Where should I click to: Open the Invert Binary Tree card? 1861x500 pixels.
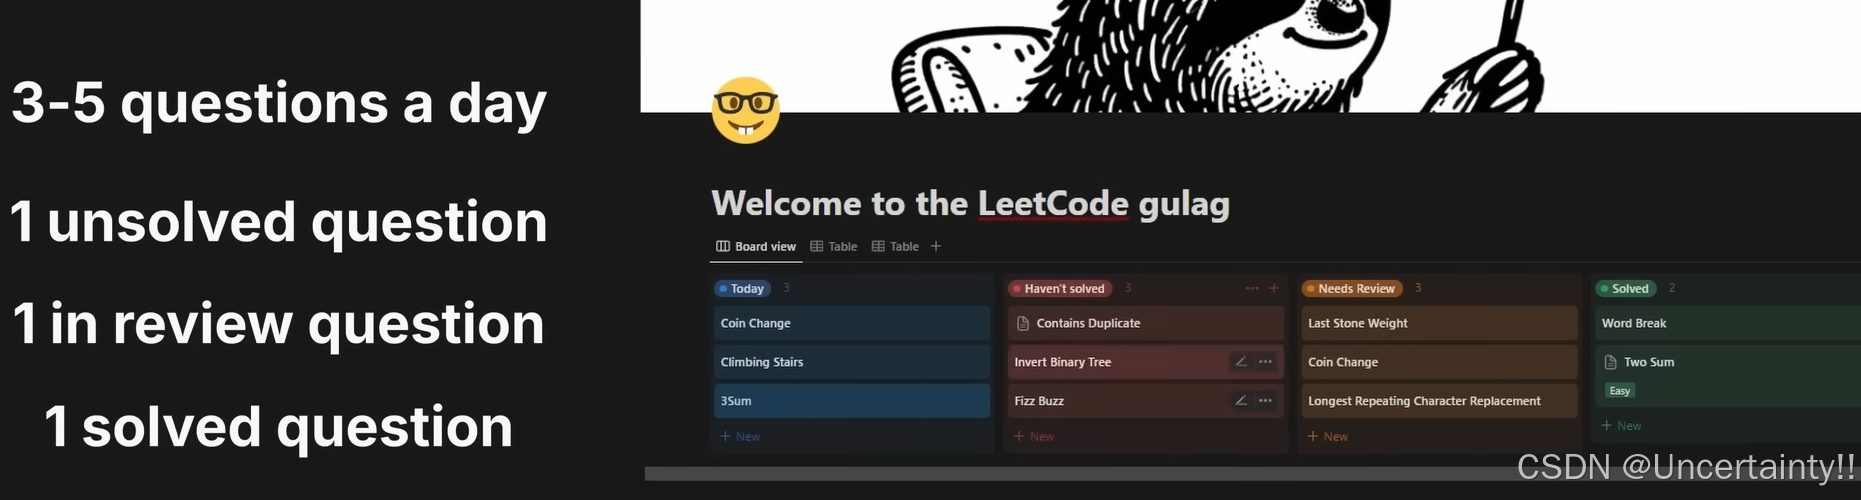[x=1146, y=362]
